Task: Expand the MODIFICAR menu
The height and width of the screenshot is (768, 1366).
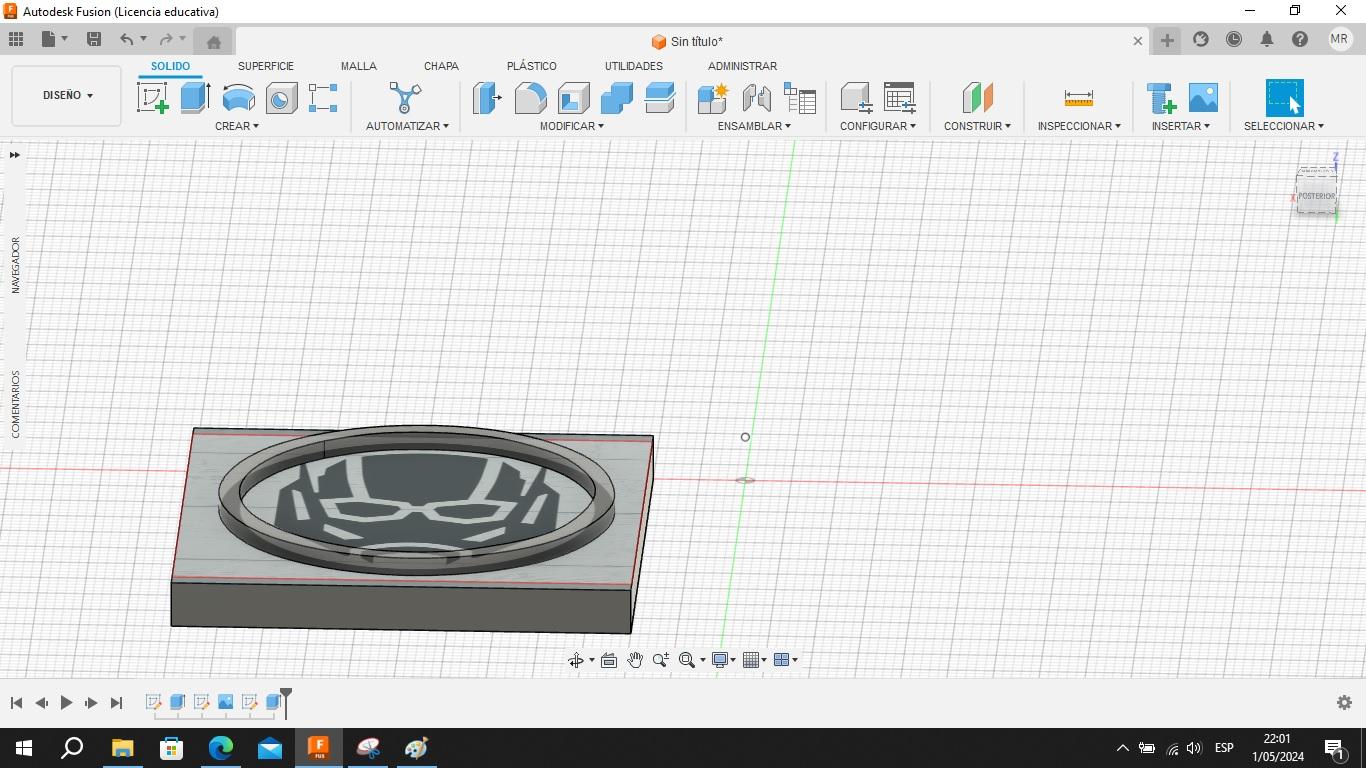Action: [x=572, y=126]
